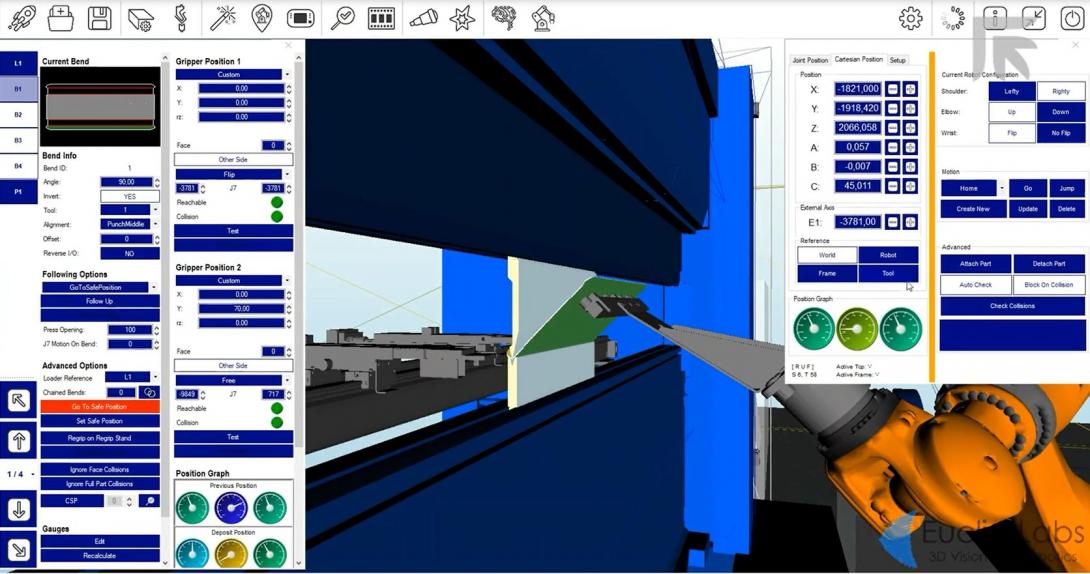Open the film strip icon
Image resolution: width=1090 pixels, height=574 pixels.
[381, 18]
